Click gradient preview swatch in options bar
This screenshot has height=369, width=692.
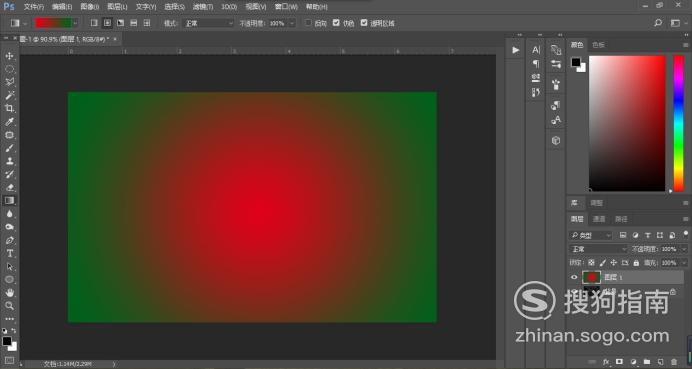53,23
